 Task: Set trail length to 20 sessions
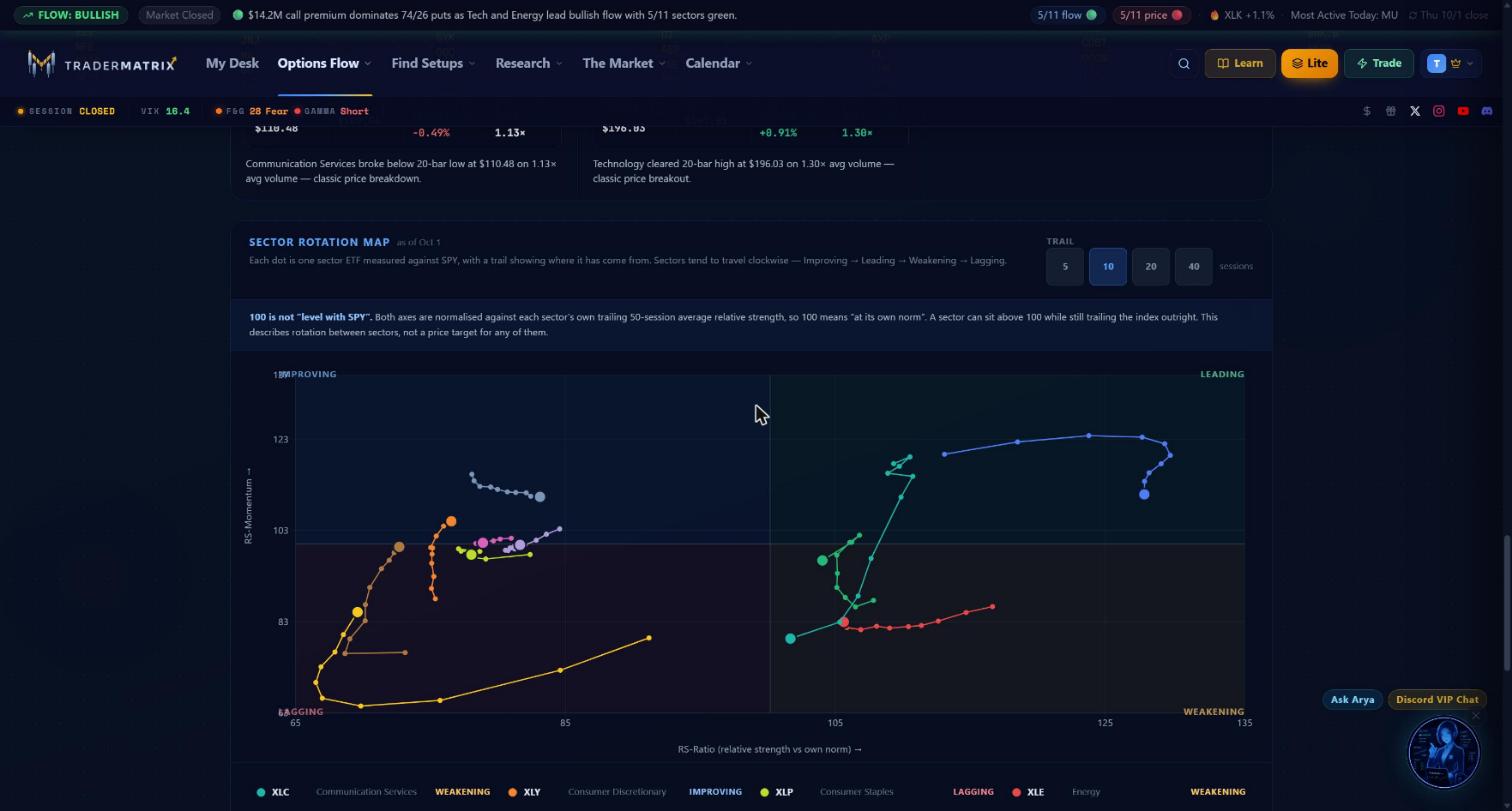[1151, 266]
